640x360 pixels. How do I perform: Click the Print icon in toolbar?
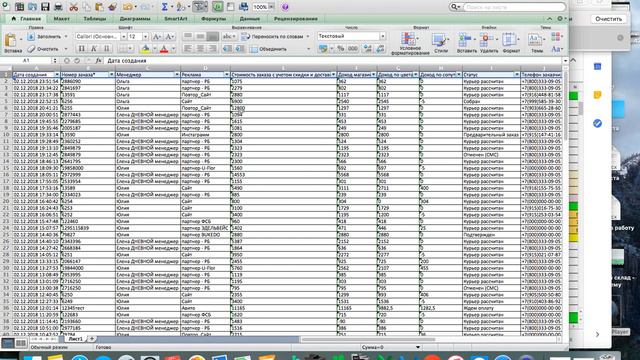pos(58,7)
